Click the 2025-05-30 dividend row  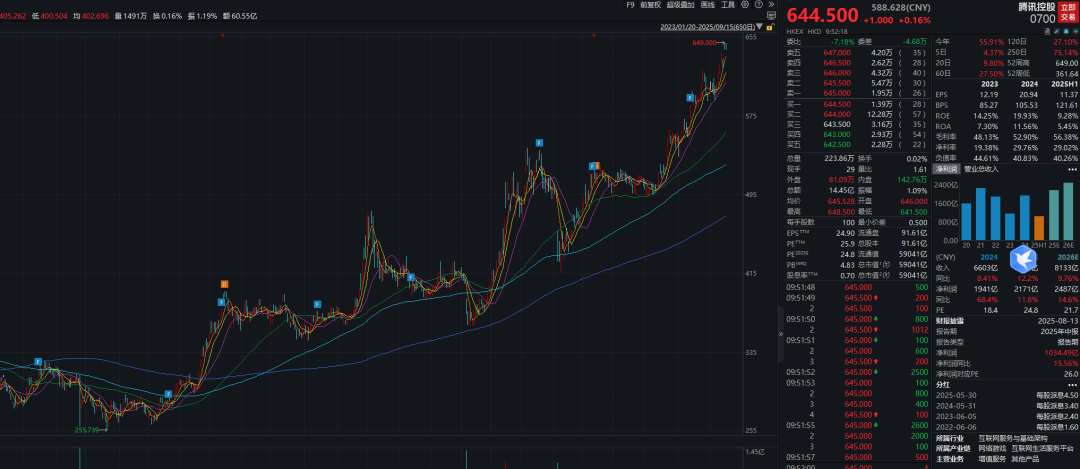[x=1006, y=395]
